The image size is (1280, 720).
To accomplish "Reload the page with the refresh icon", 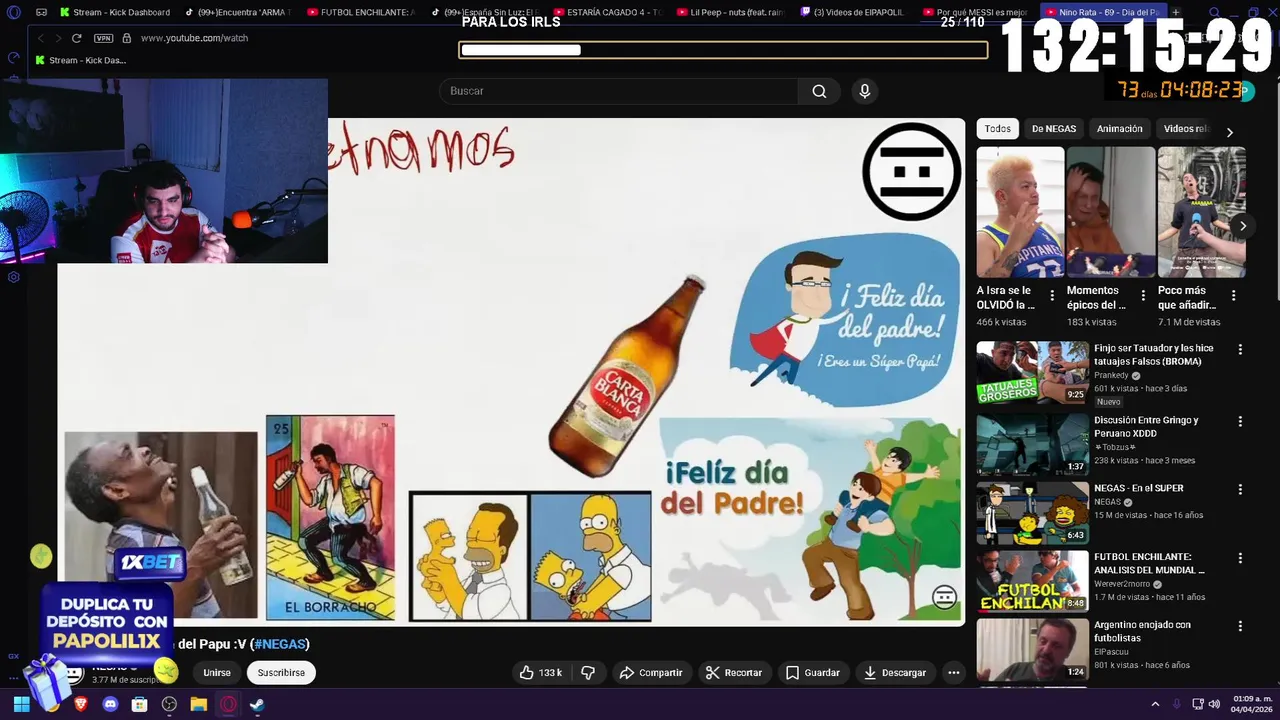I will [77, 38].
